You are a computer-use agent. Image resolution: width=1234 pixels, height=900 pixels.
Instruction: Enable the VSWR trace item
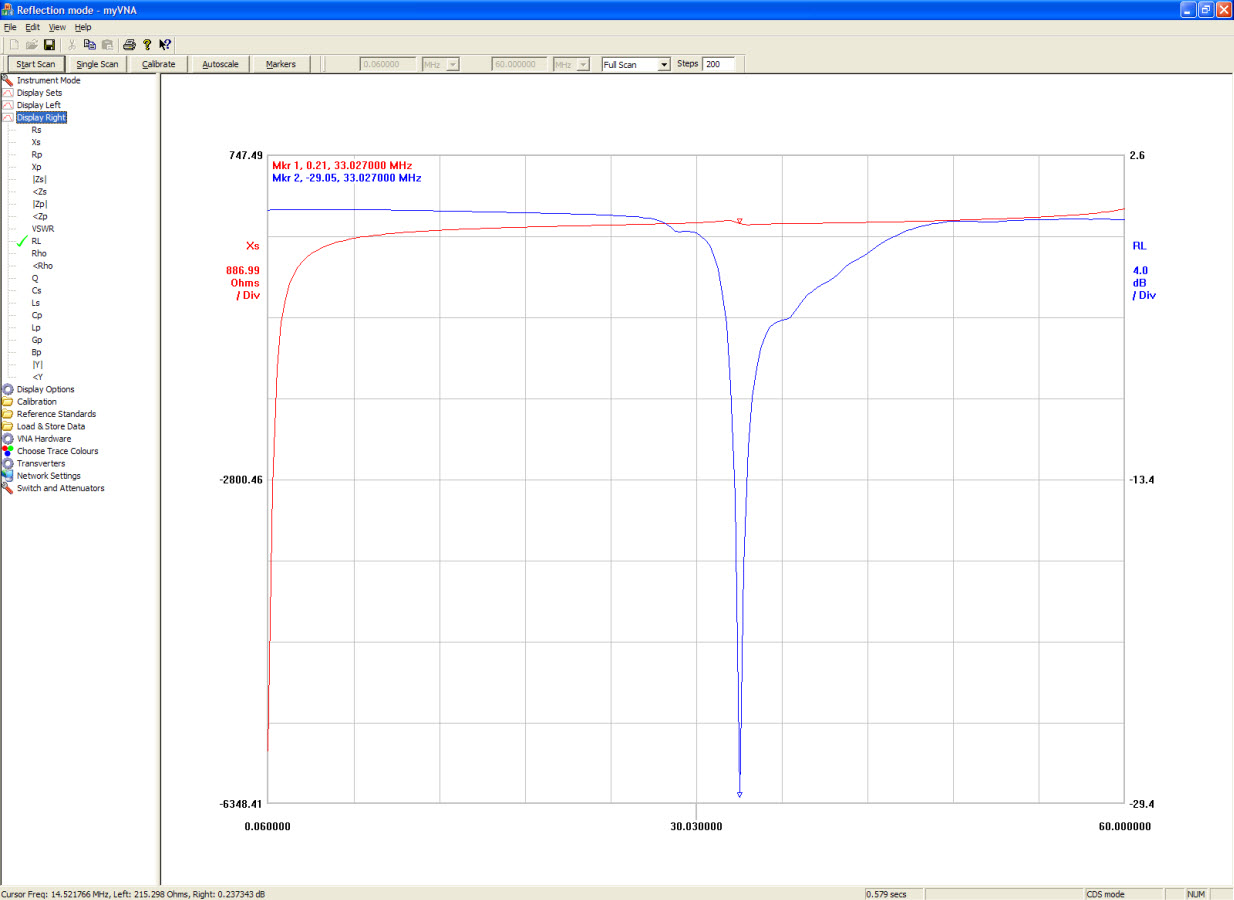click(x=42, y=229)
